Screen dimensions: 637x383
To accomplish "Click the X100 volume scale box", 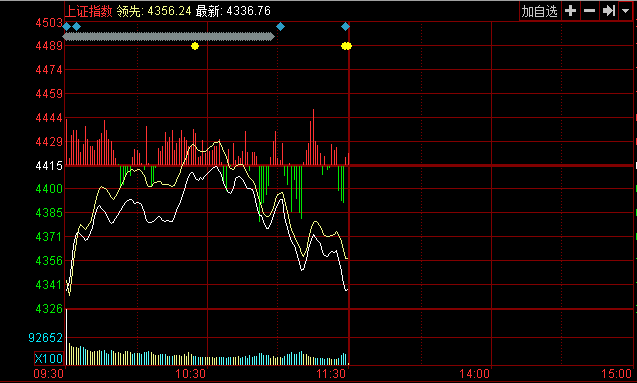I will coord(49,359).
